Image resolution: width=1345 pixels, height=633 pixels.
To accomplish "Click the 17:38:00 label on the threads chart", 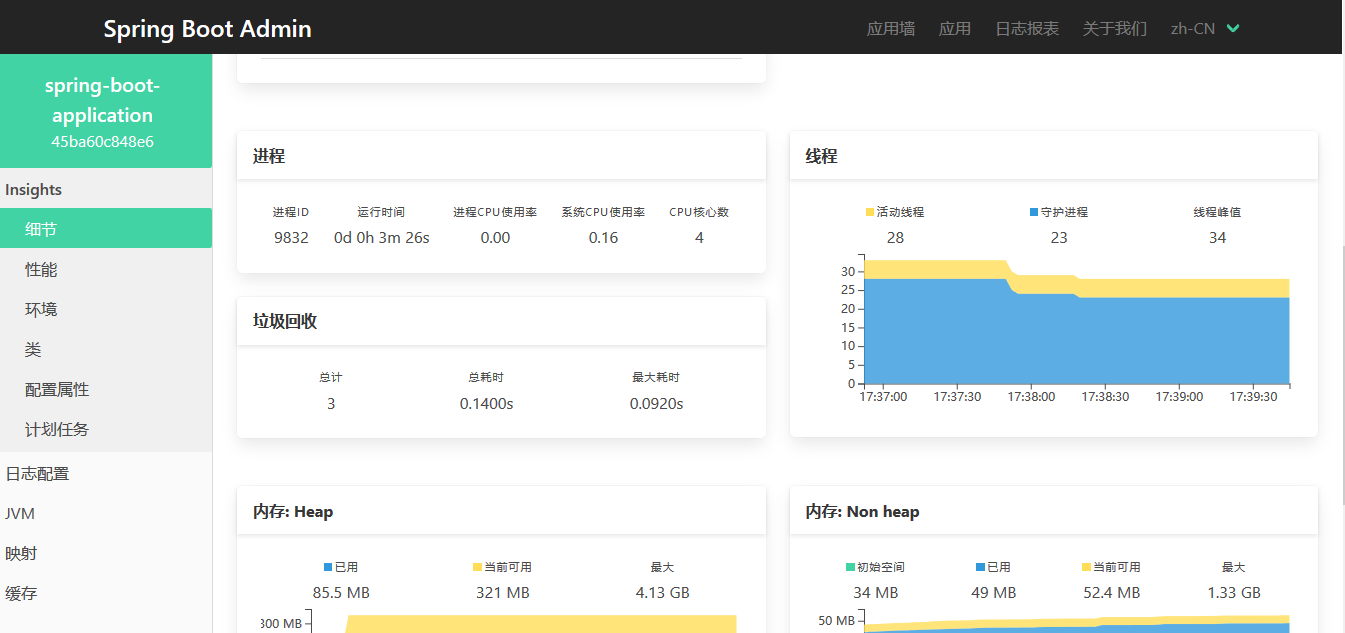I will [1031, 396].
